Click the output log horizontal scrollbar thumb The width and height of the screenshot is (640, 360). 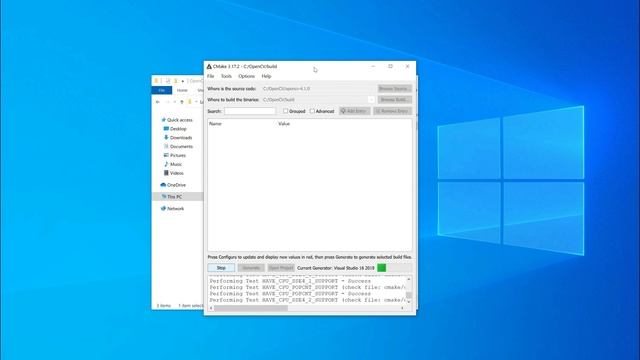click(251, 308)
